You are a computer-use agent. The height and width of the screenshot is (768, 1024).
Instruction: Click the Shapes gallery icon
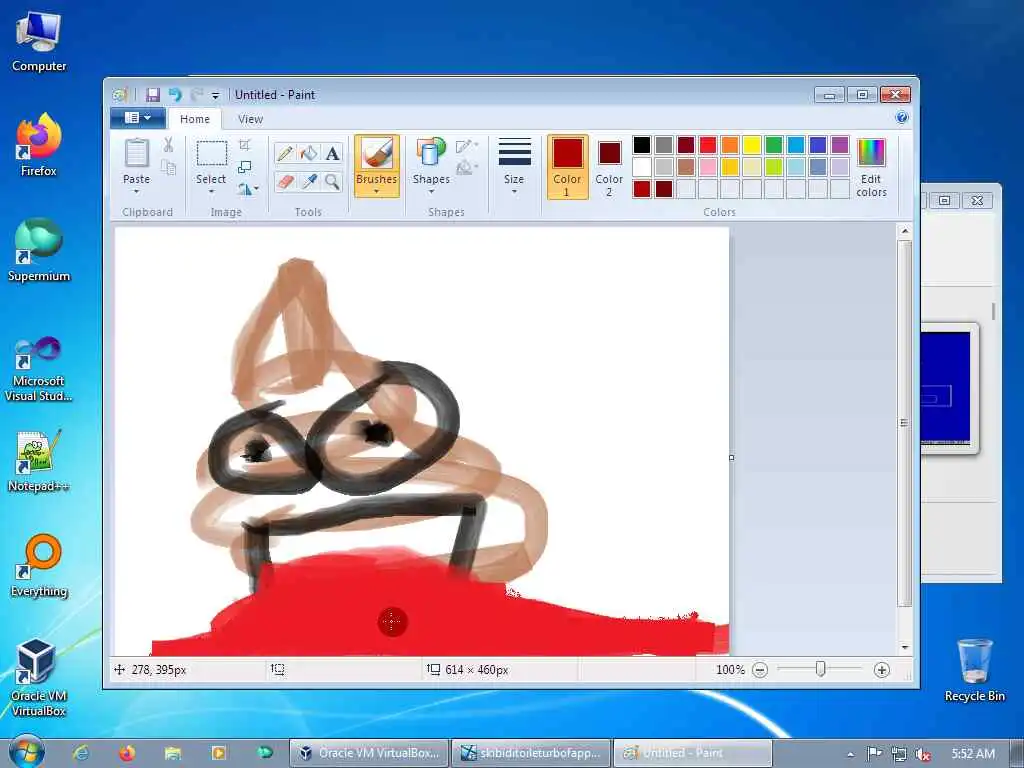click(430, 153)
